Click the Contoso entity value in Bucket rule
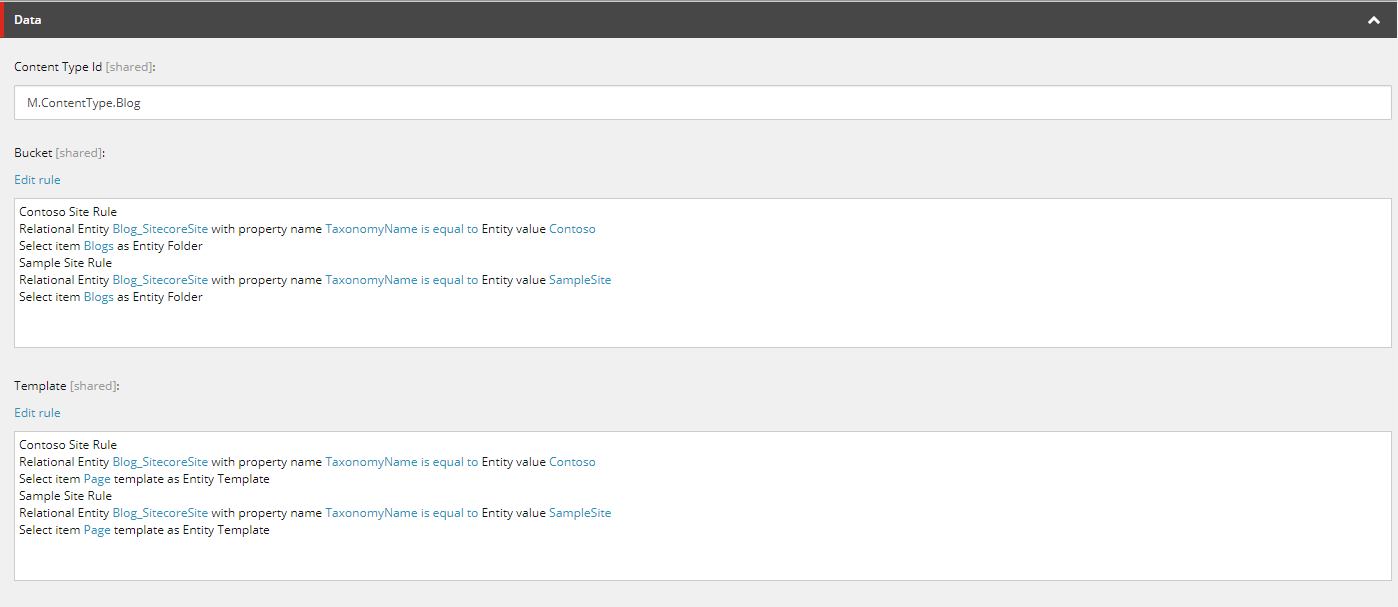 click(x=572, y=229)
